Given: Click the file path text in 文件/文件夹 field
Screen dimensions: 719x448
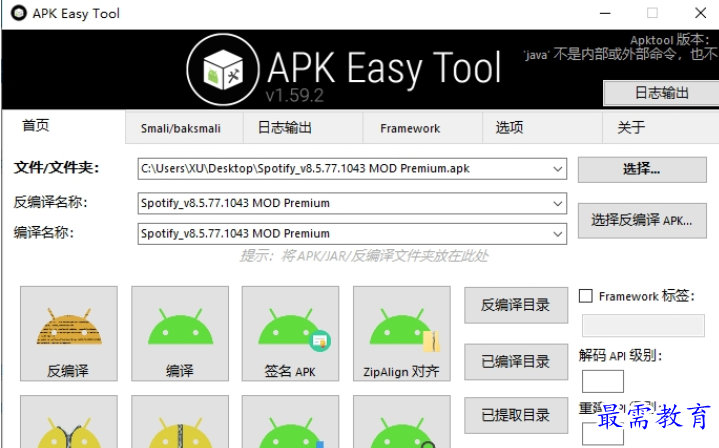Looking at the screenshot, I should point(305,169).
